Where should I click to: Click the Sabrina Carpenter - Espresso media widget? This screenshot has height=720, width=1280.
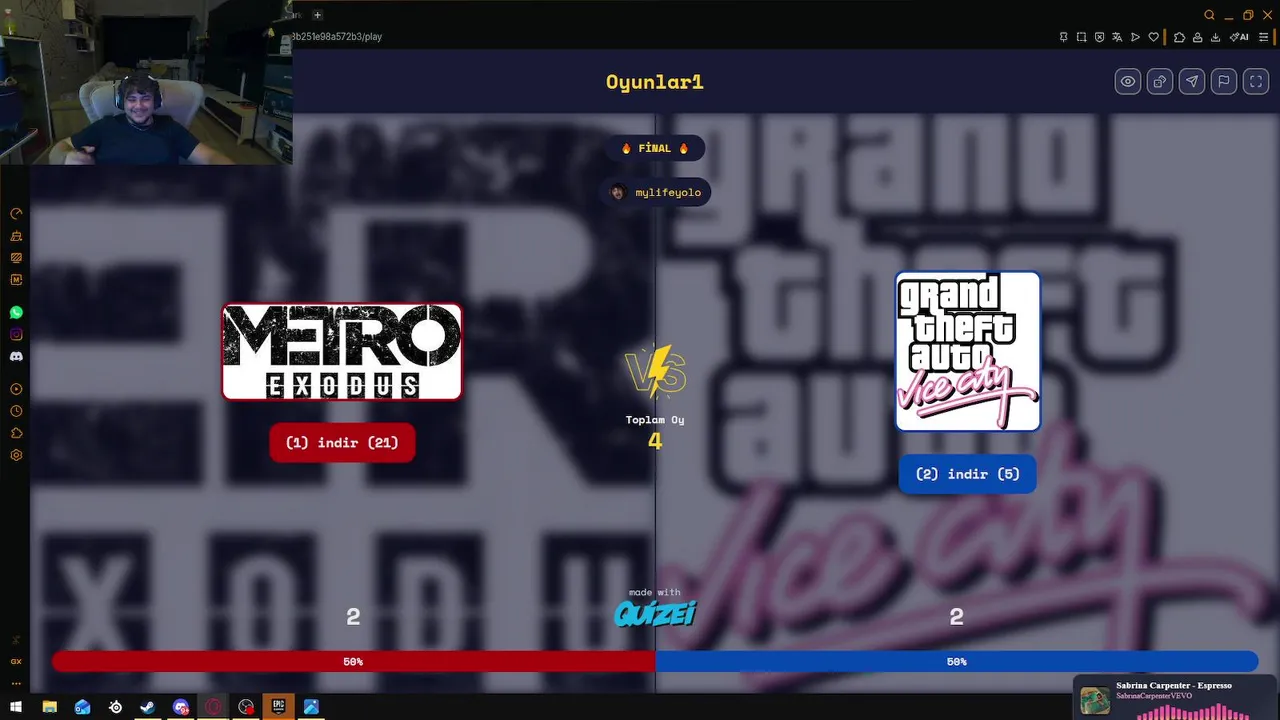pos(1176,698)
